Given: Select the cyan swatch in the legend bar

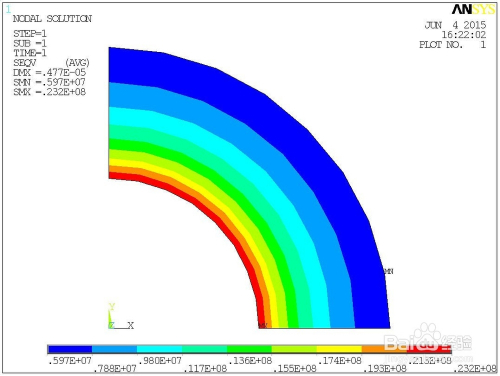Looking at the screenshot, I should (x=159, y=349).
